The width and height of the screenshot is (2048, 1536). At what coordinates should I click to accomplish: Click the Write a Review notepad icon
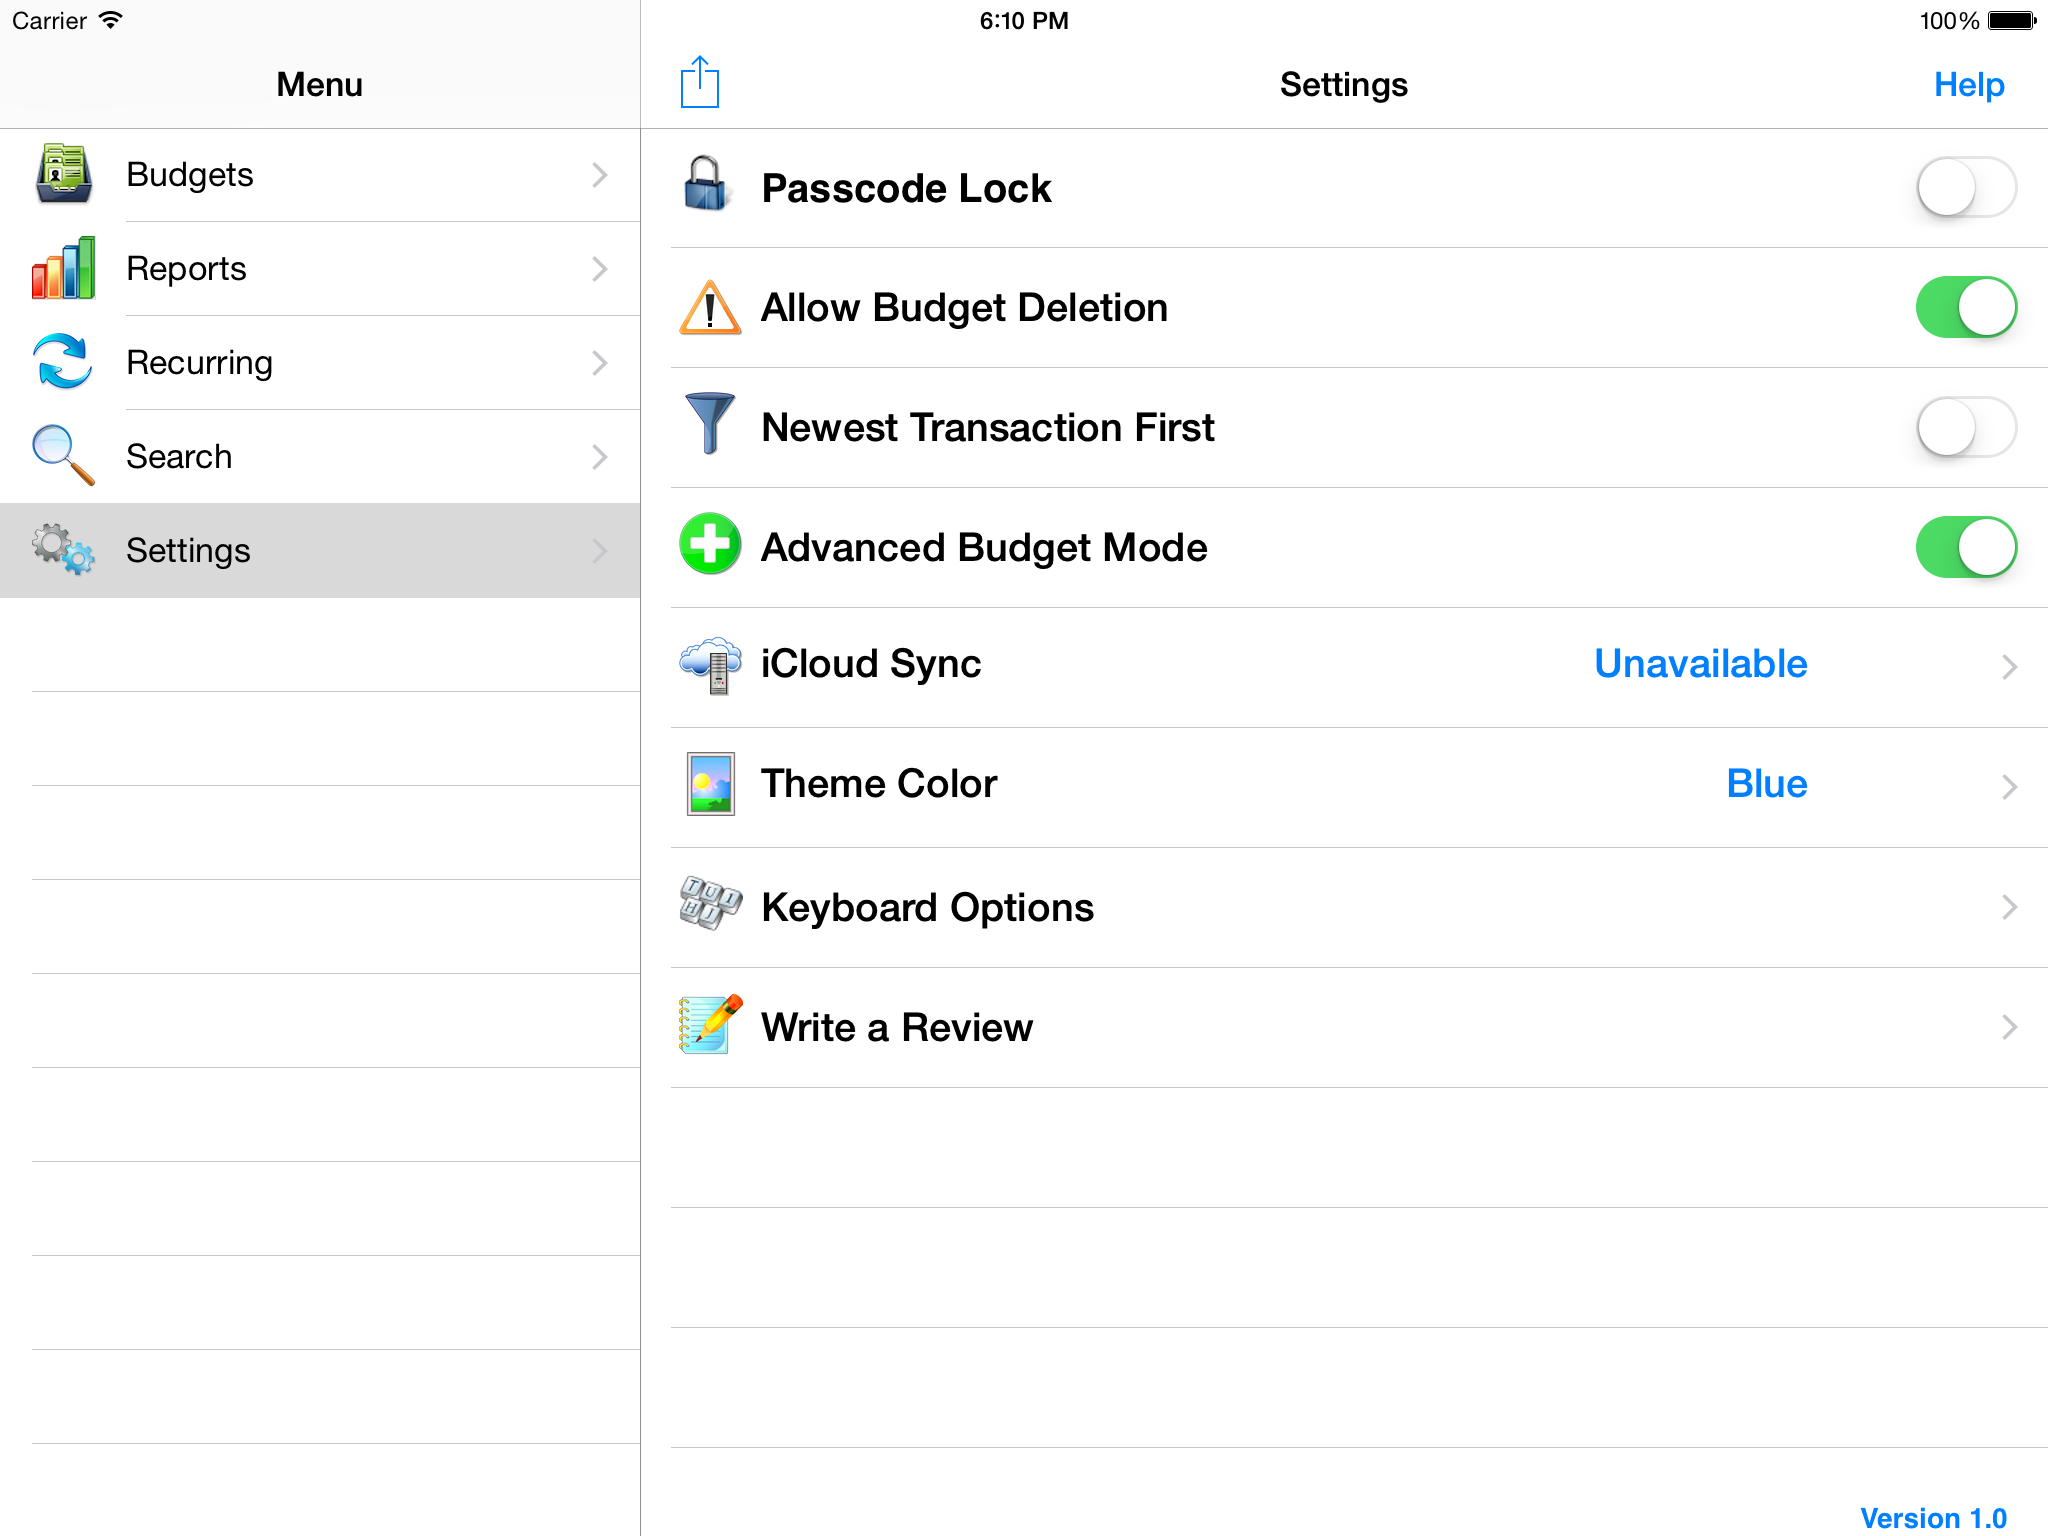pos(710,1025)
